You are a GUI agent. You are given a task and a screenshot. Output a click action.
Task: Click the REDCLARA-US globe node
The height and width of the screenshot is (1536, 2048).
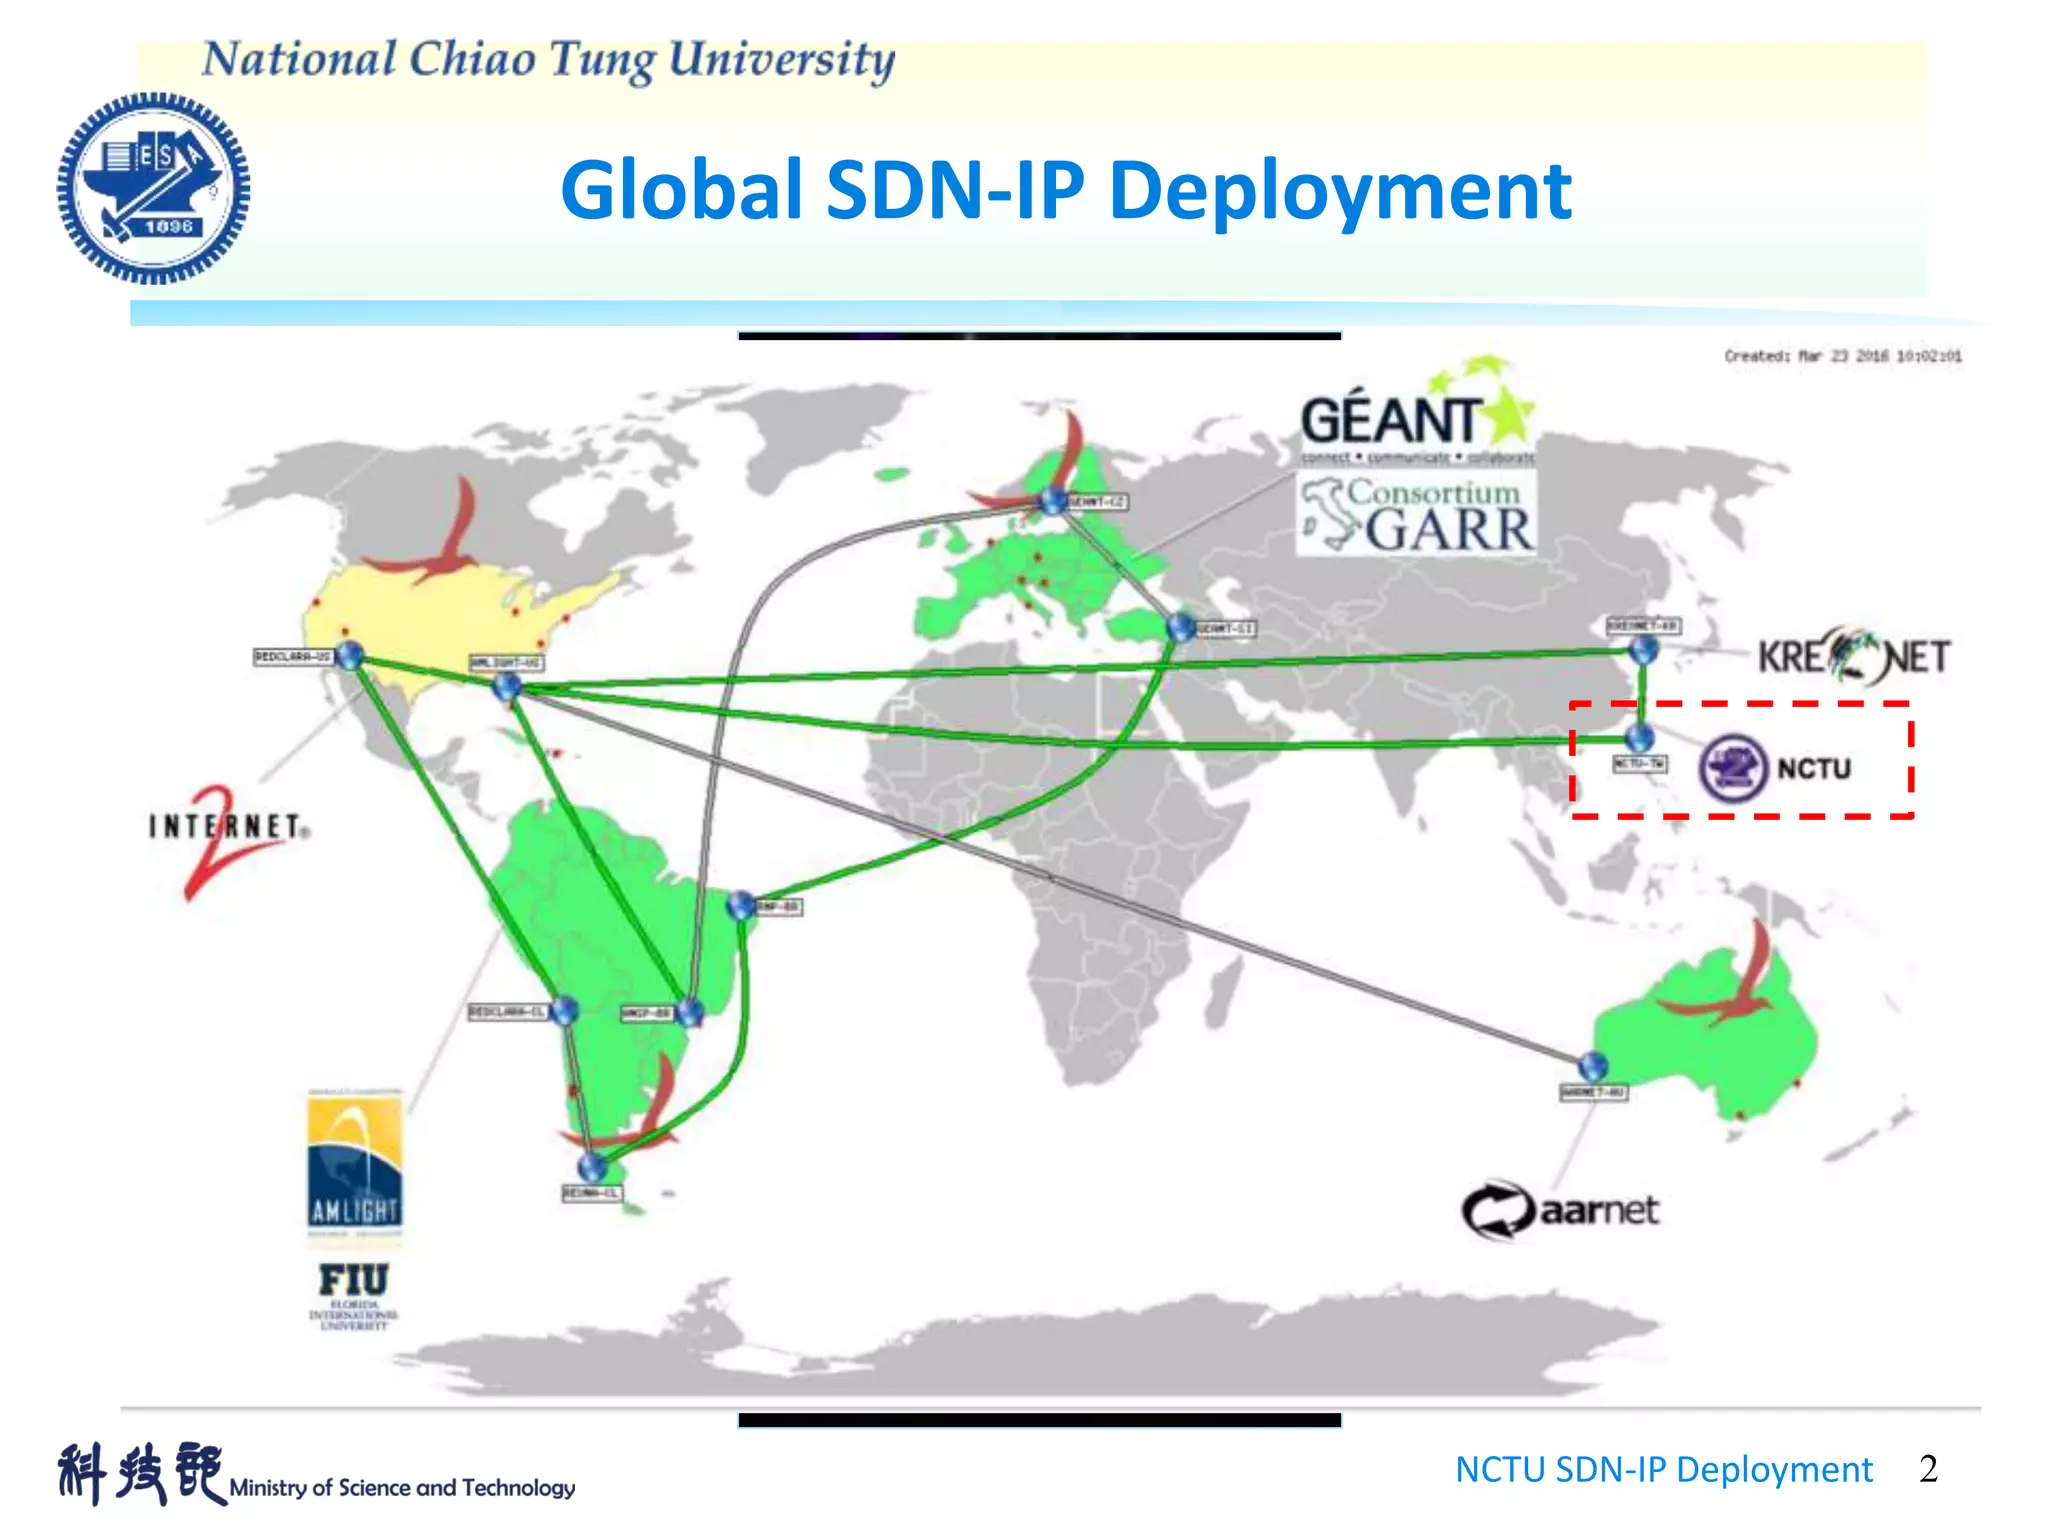point(349,656)
